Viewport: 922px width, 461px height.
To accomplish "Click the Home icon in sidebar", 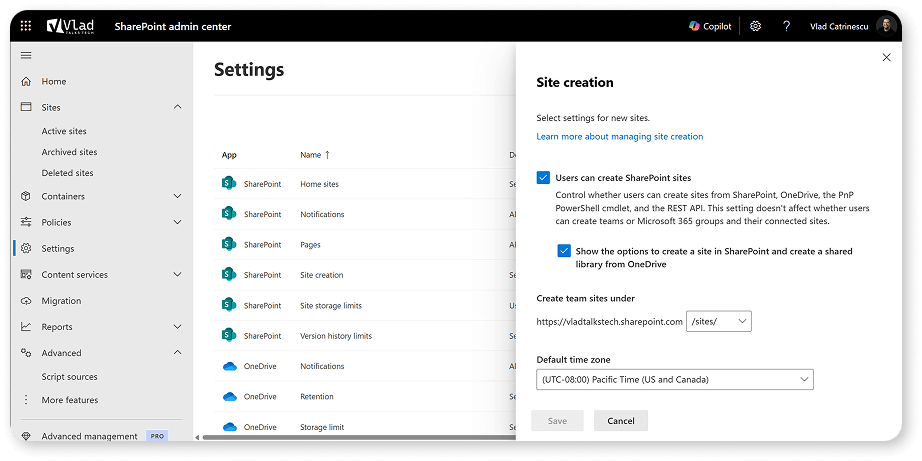I will point(26,81).
